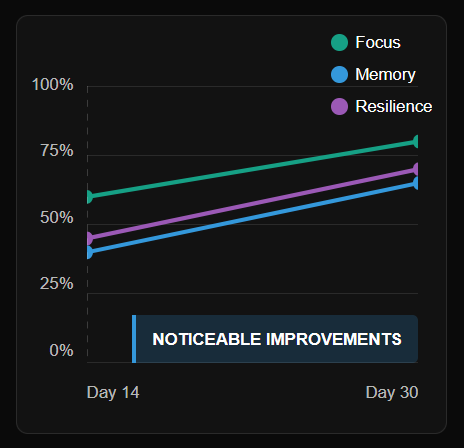Image resolution: width=464 pixels, height=448 pixels.
Task: Click the Day 14 axis label
Action: [x=113, y=392]
